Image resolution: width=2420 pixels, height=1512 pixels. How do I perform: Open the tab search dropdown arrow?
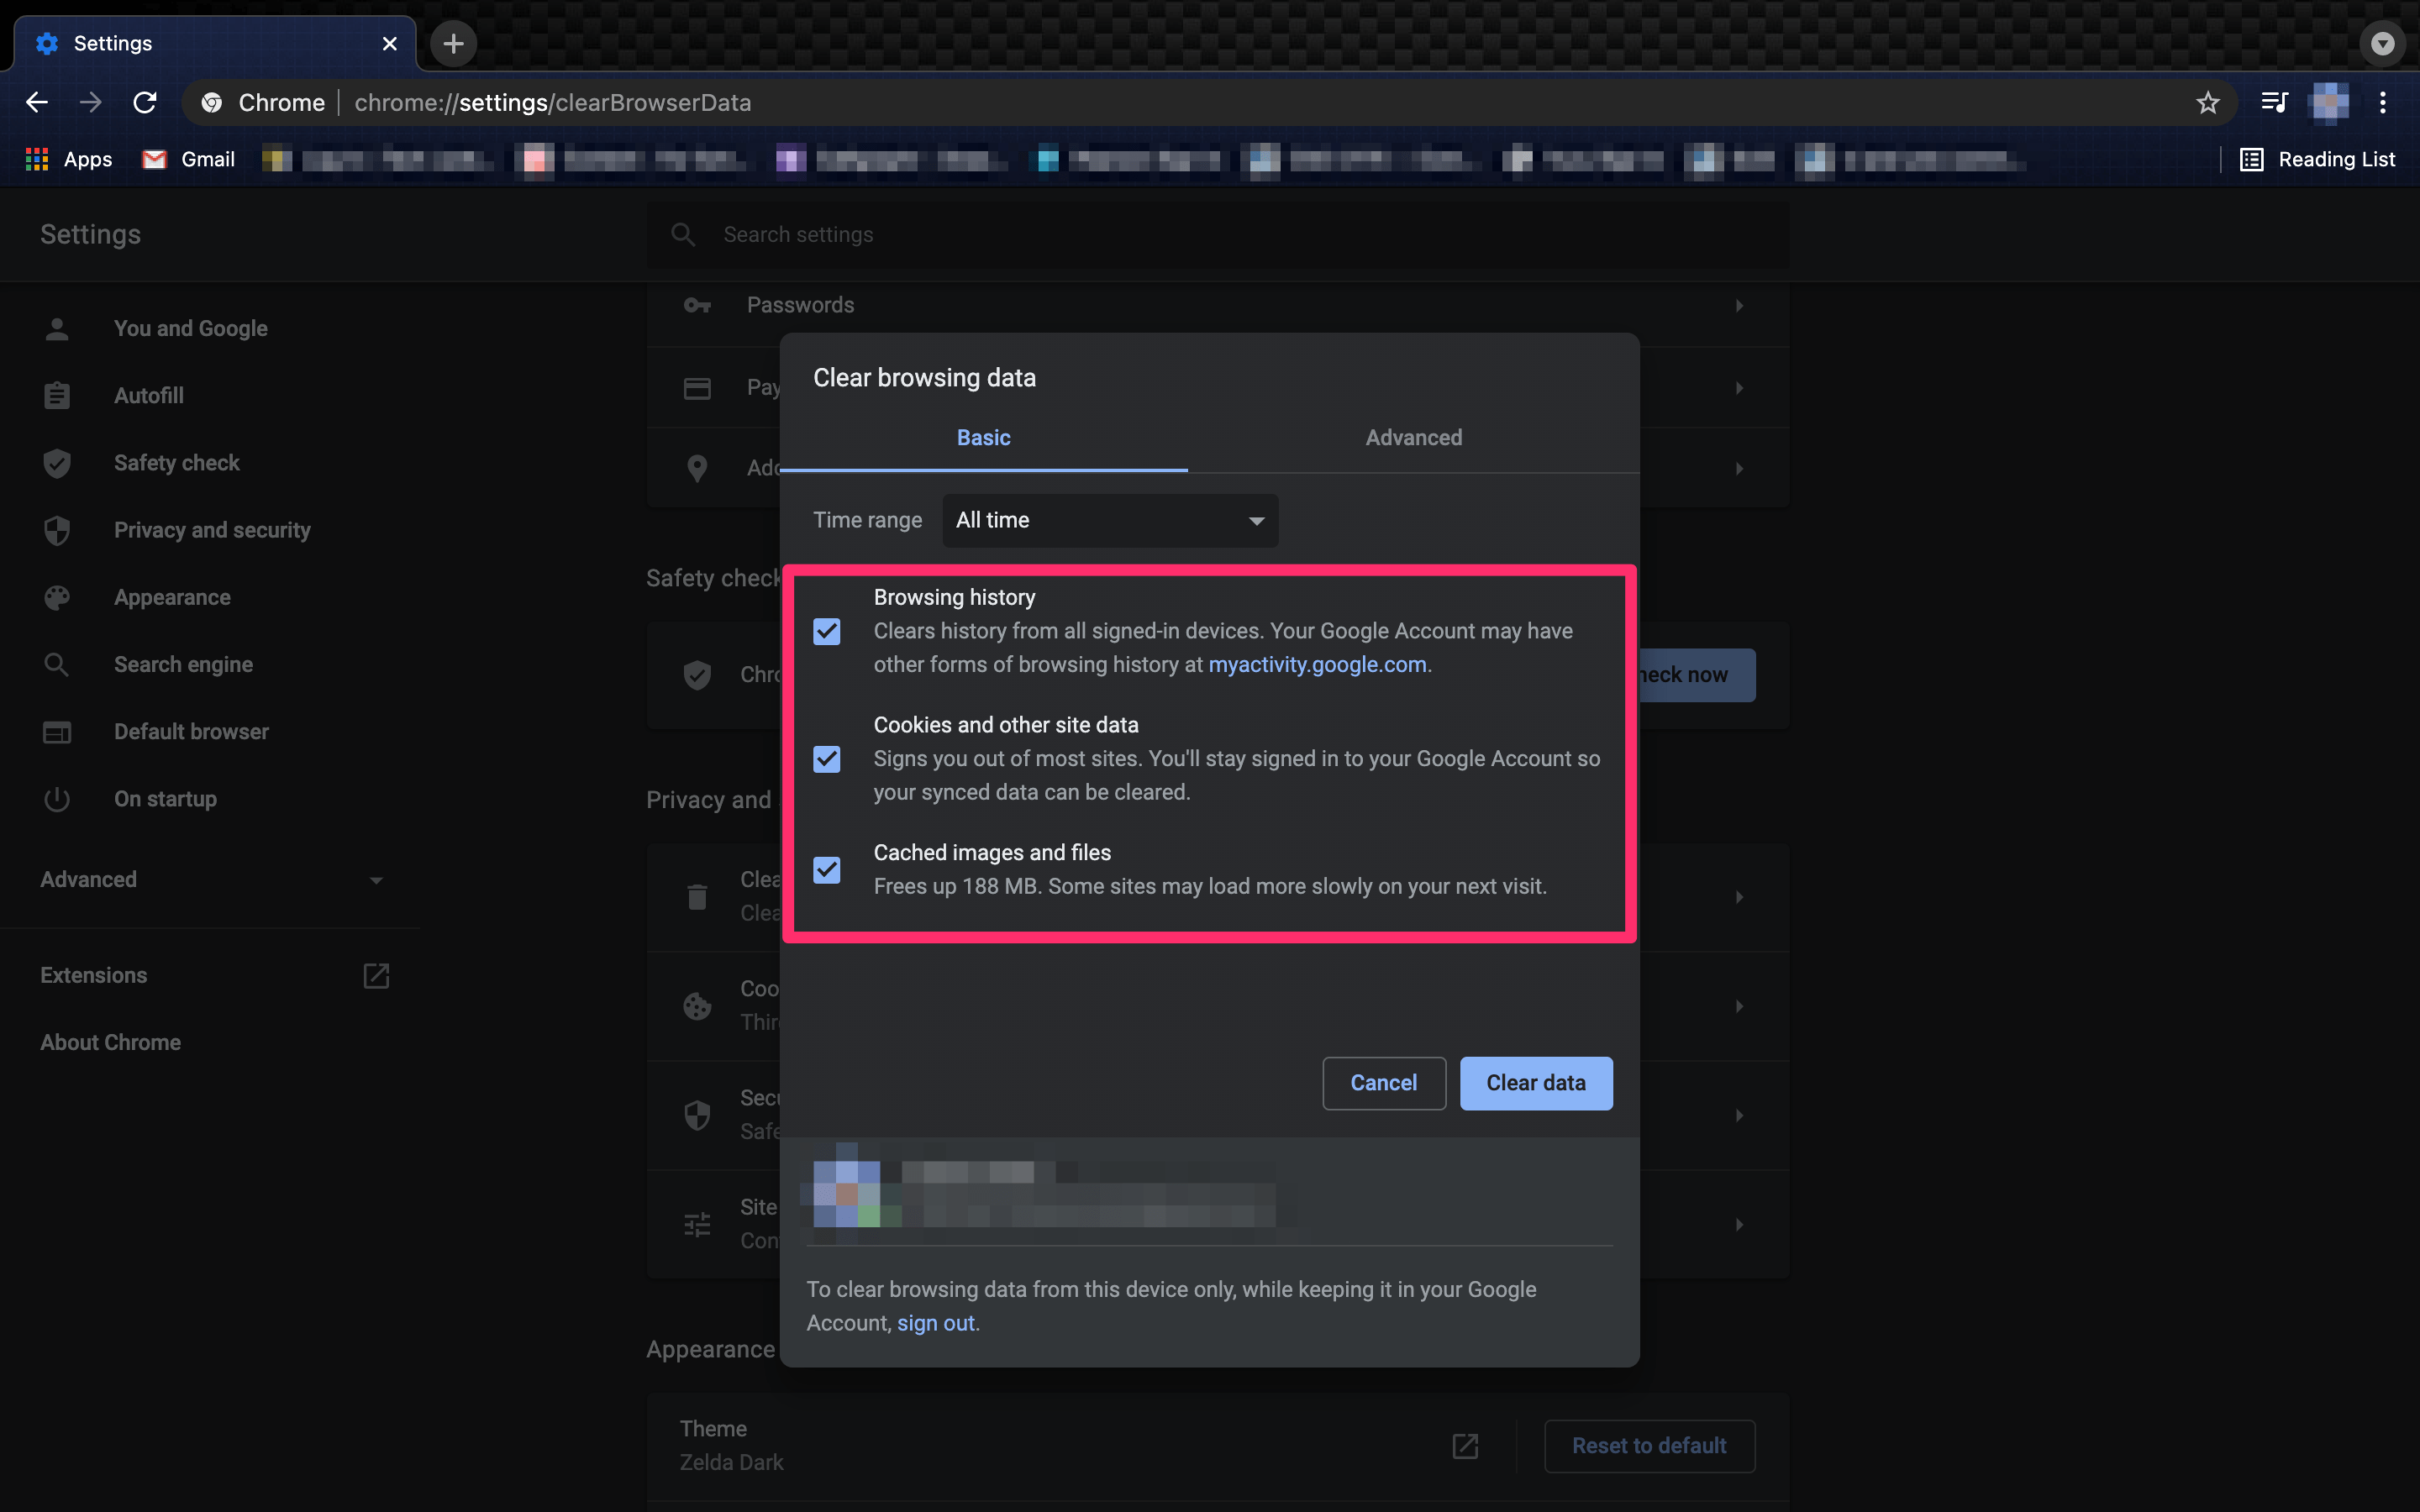coord(2382,43)
